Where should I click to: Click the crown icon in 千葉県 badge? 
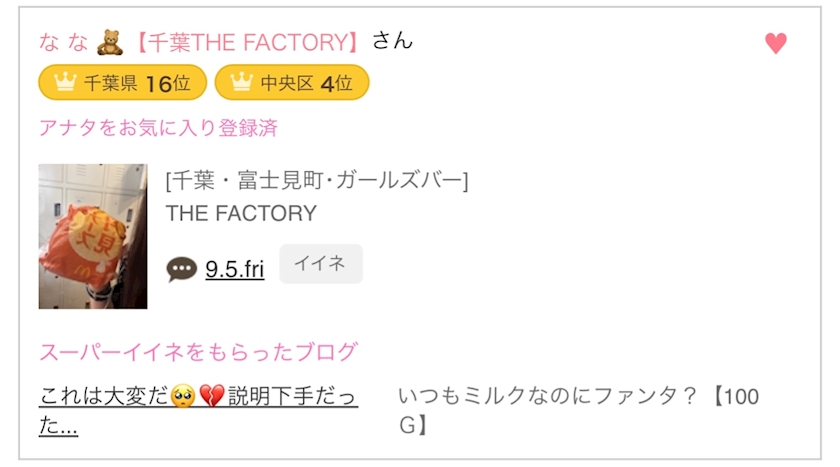point(65,83)
